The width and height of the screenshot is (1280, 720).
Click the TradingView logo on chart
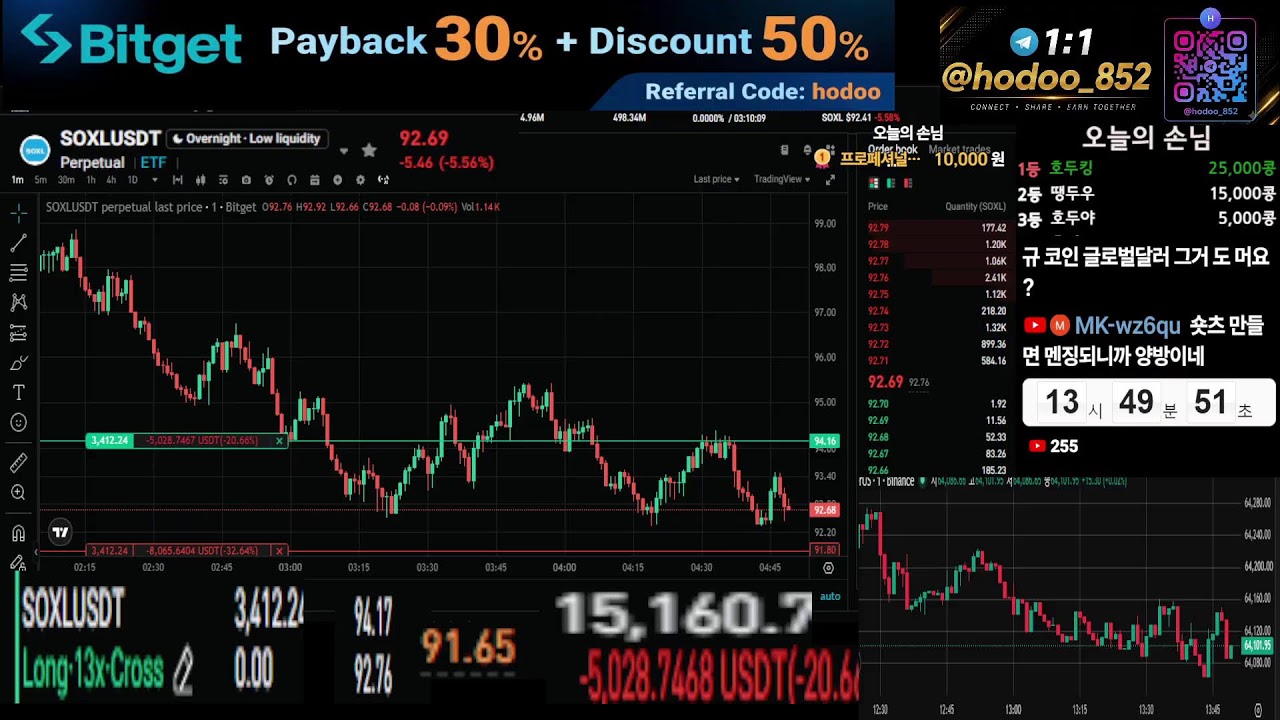pos(61,532)
